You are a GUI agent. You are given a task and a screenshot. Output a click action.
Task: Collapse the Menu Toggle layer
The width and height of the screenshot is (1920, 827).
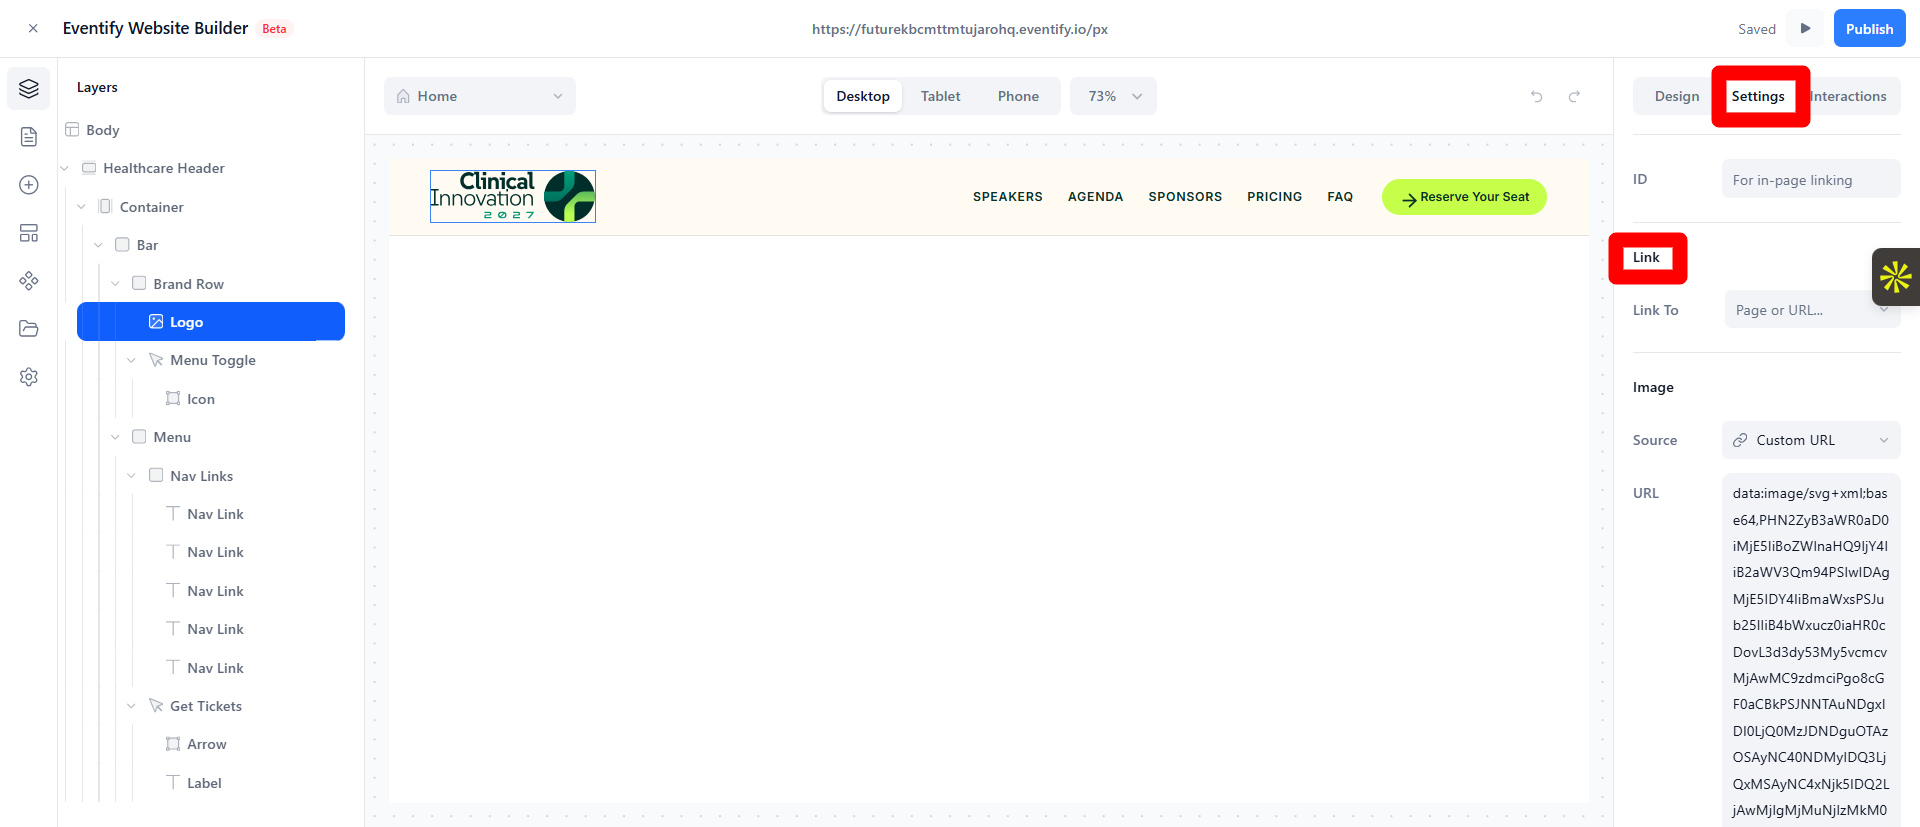point(131,360)
